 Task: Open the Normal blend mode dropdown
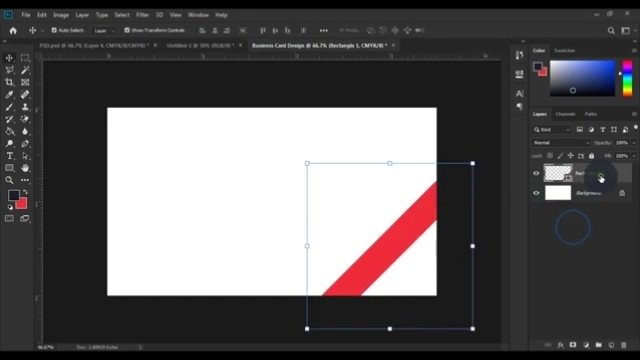[x=561, y=143]
